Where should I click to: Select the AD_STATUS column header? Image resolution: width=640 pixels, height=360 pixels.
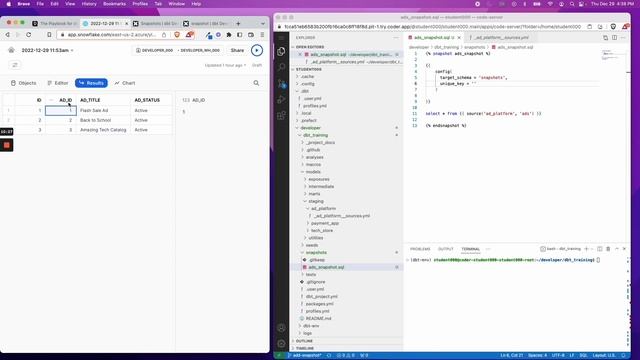[x=147, y=100]
